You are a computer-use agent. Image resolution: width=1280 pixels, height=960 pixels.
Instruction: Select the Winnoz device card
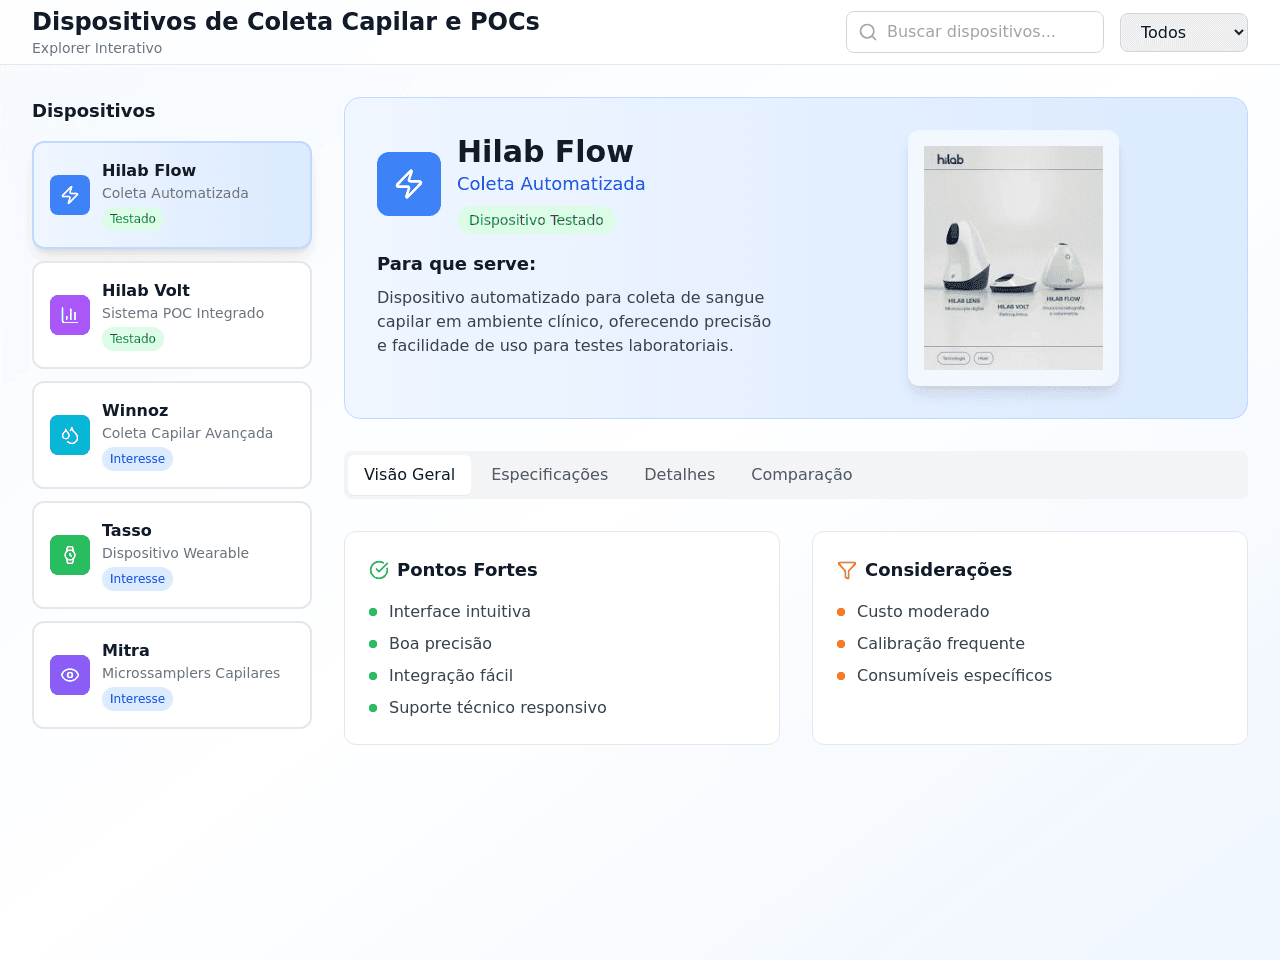(172, 435)
